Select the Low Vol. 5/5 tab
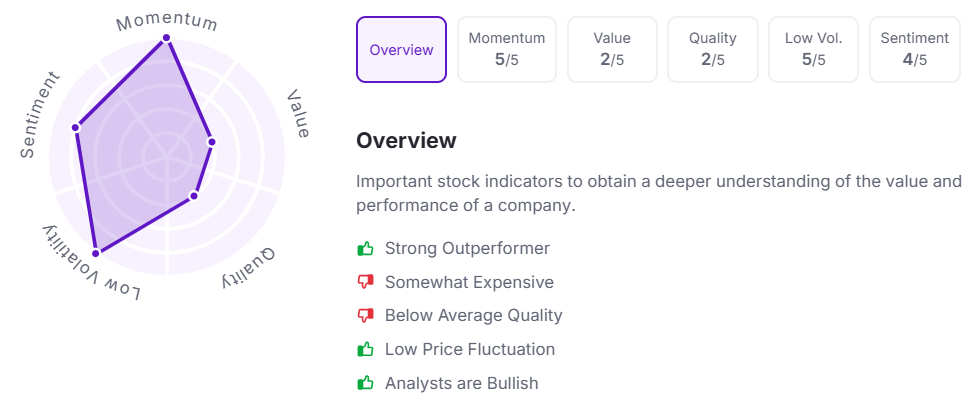The width and height of the screenshot is (967, 400). 813,49
